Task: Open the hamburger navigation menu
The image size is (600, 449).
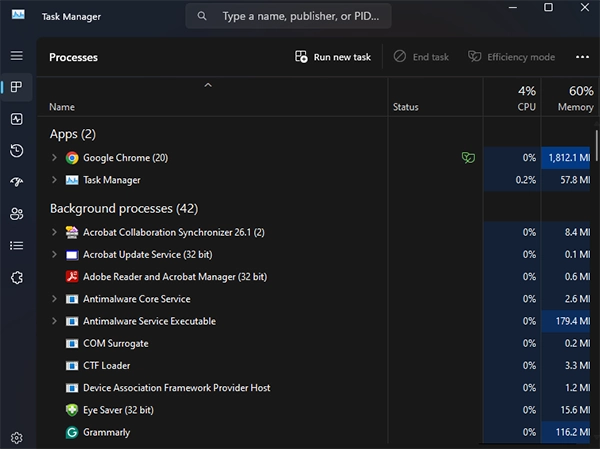Action: 16,56
